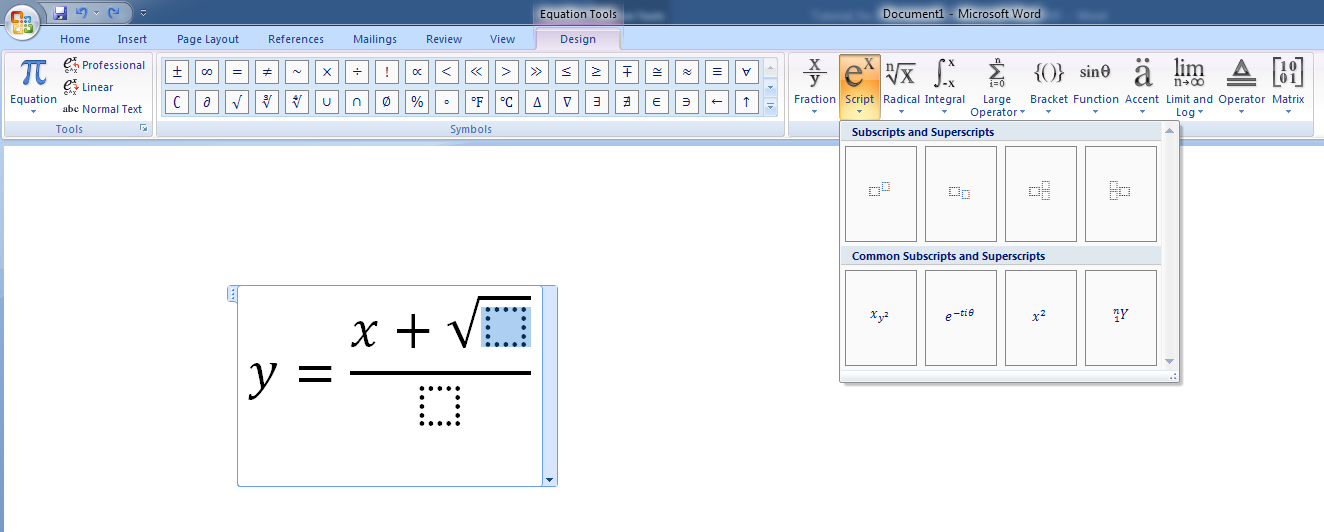Insert the increment (Δ) symbol
The height and width of the screenshot is (532, 1324).
[537, 102]
